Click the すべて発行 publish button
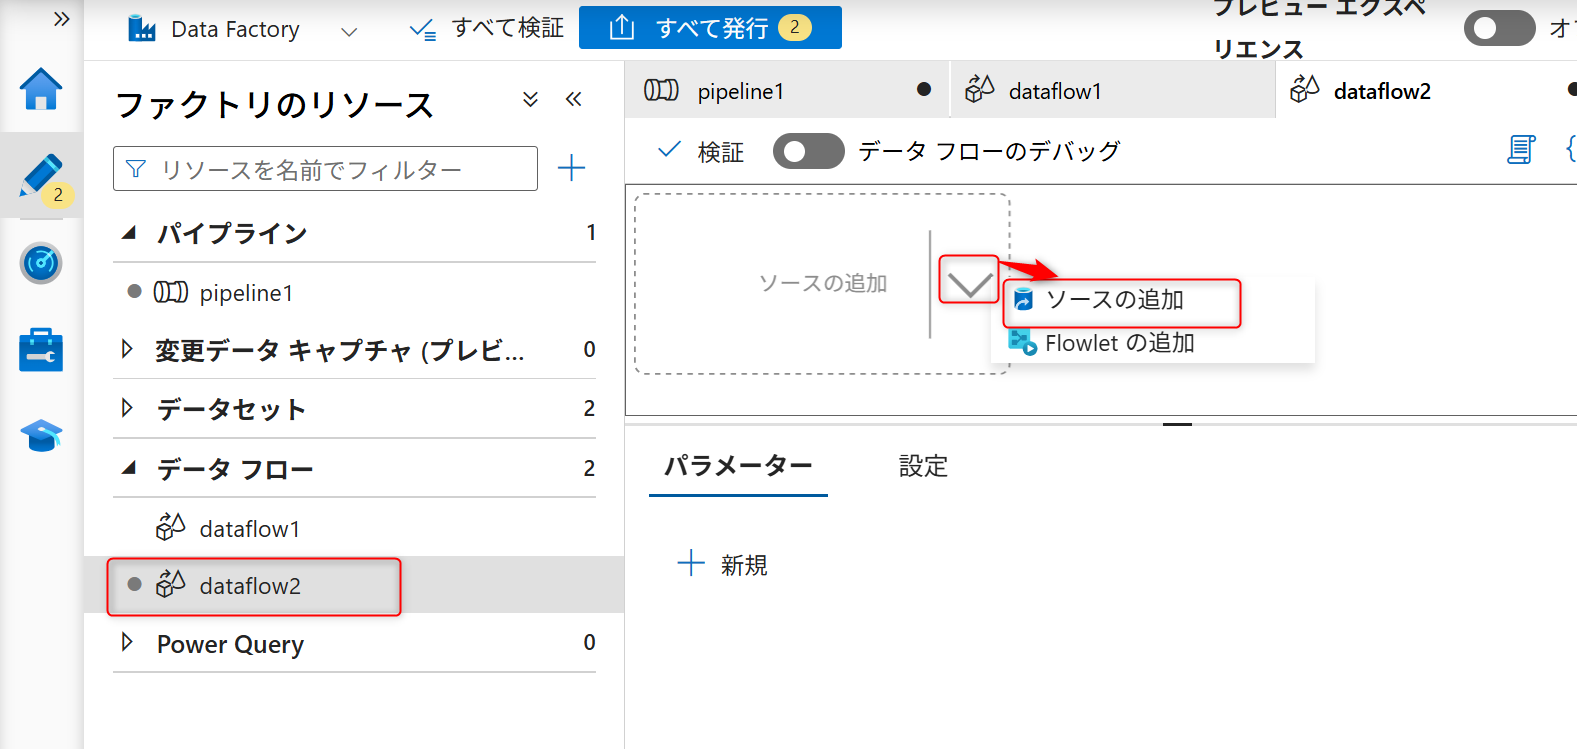 (x=710, y=28)
